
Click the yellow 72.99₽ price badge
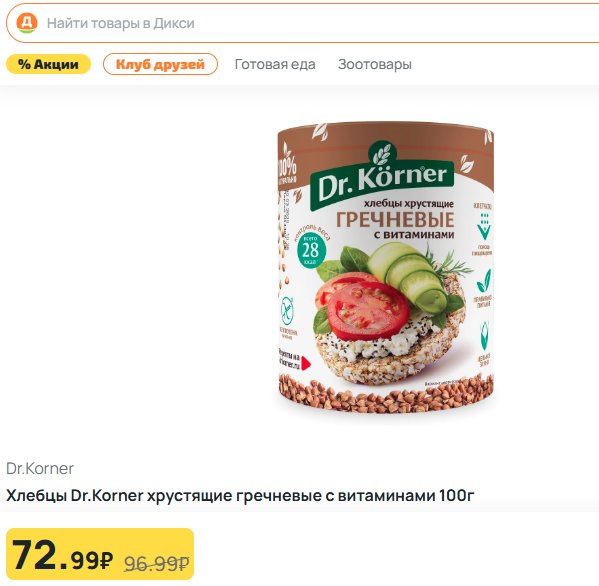coord(100,554)
